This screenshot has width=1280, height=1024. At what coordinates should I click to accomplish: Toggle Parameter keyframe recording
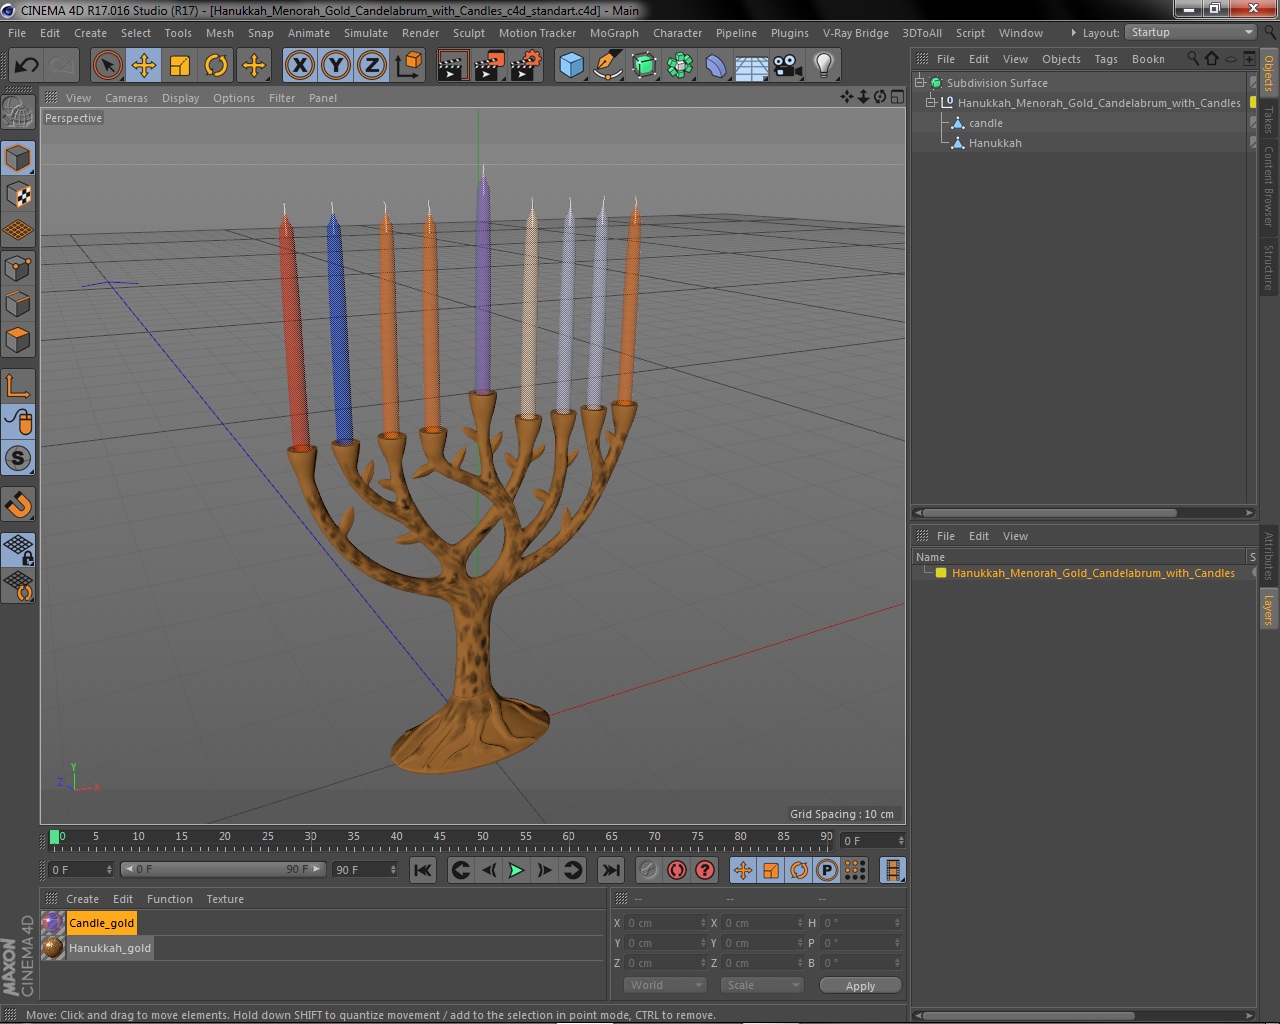pyautogui.click(x=827, y=870)
